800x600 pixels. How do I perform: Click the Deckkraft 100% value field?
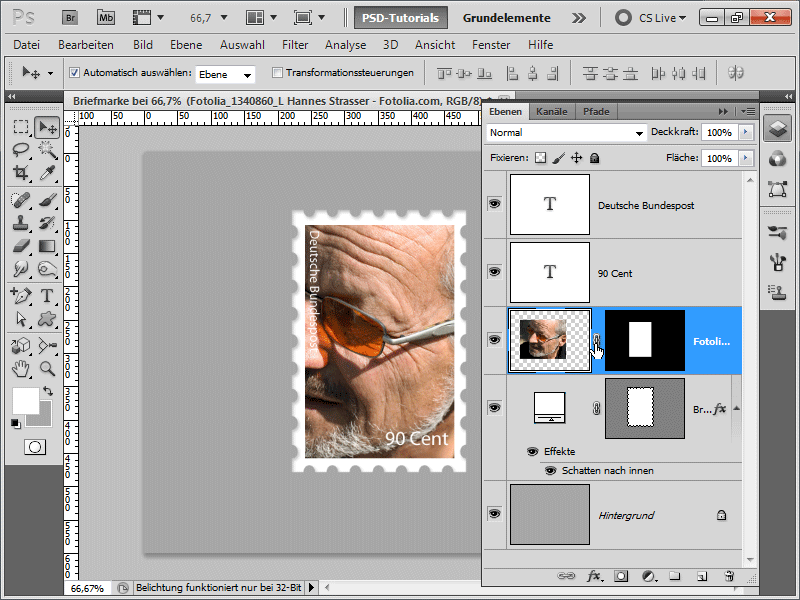[719, 132]
